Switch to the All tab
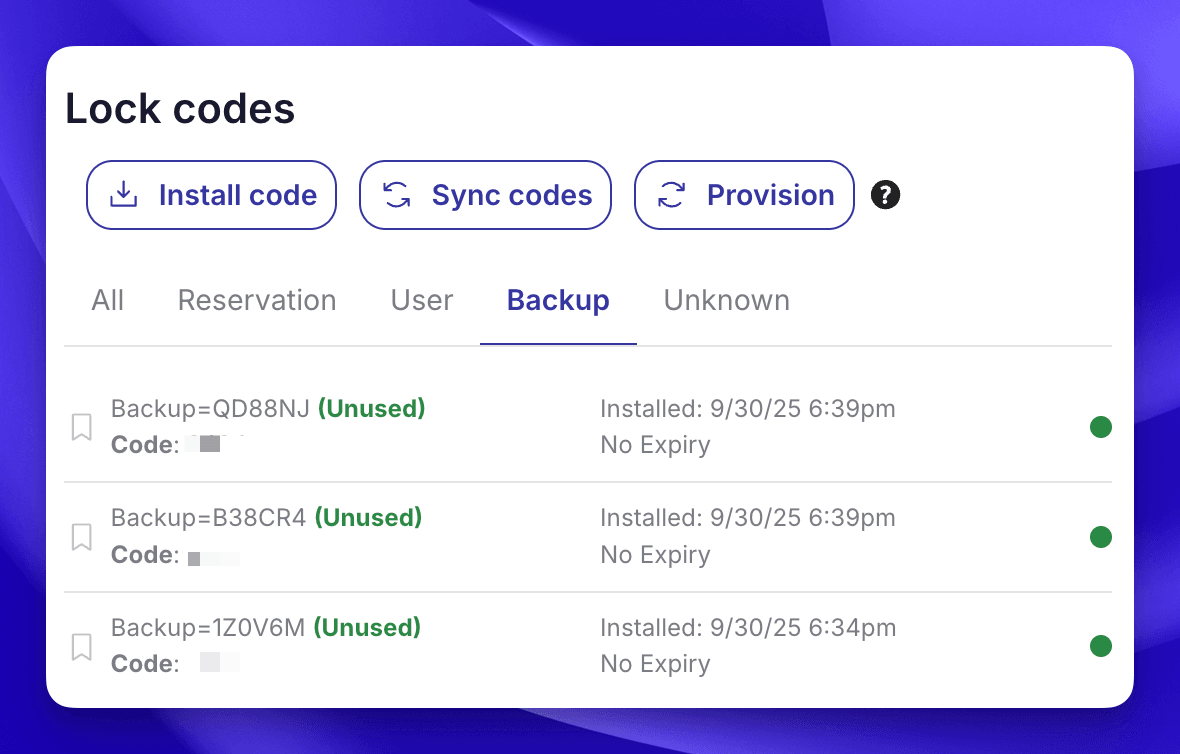1180x754 pixels. click(108, 300)
